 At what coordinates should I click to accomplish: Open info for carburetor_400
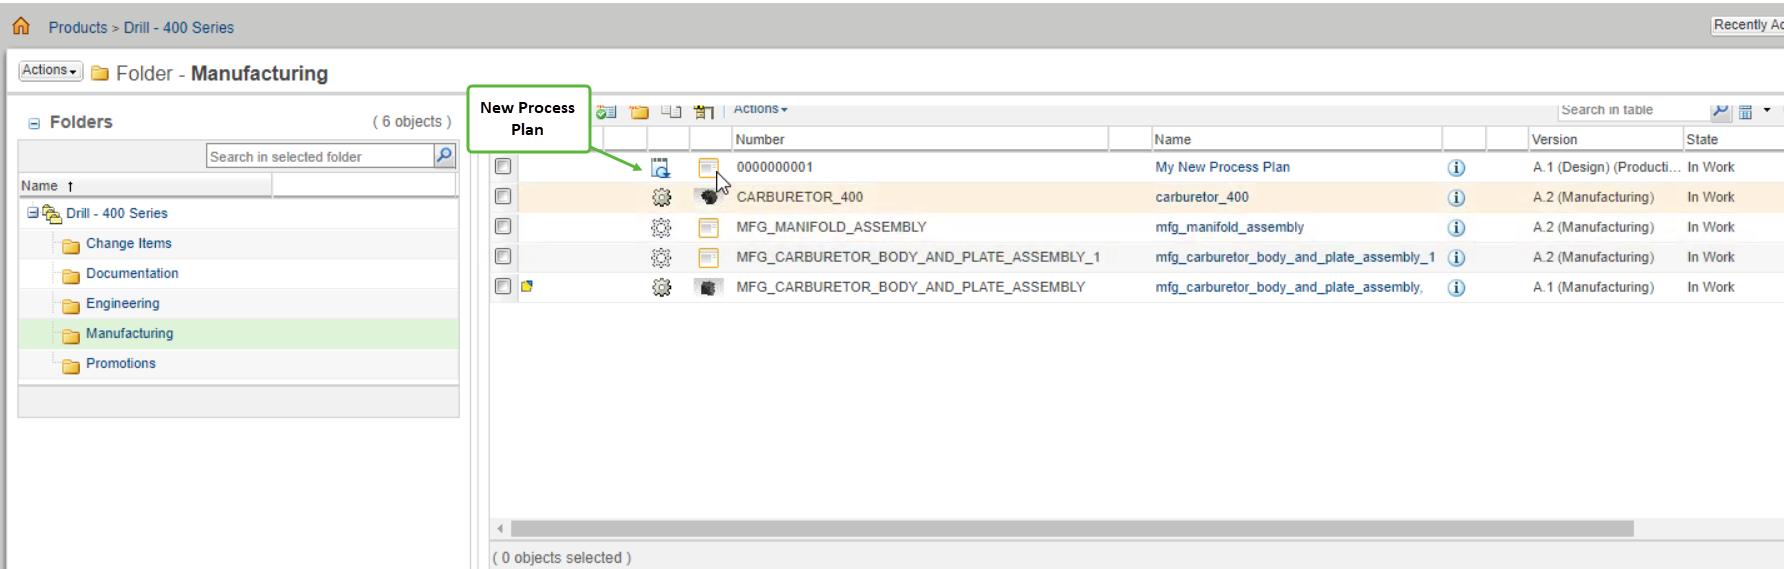pos(1457,198)
